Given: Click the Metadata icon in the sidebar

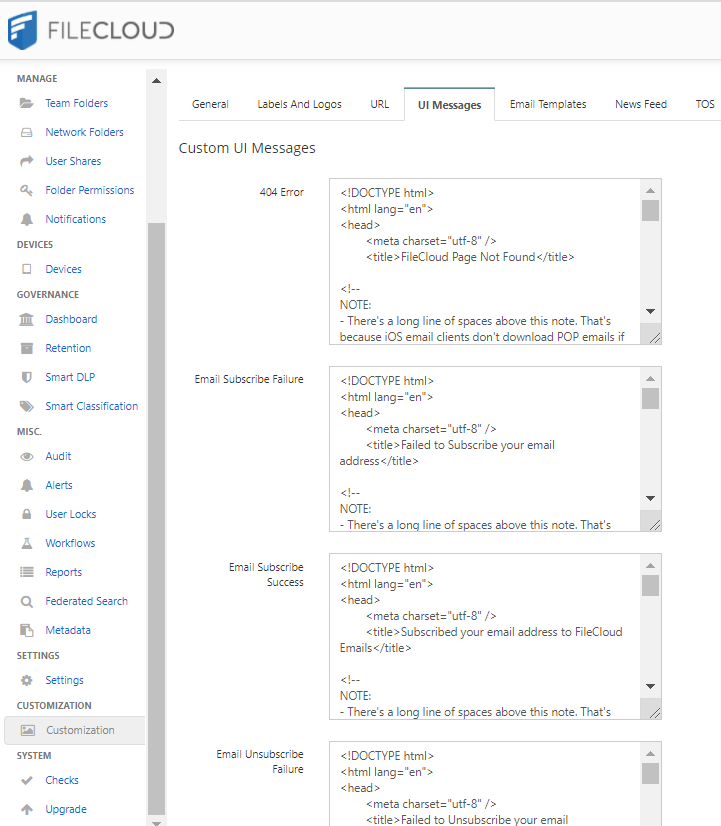Looking at the screenshot, I should click(28, 630).
